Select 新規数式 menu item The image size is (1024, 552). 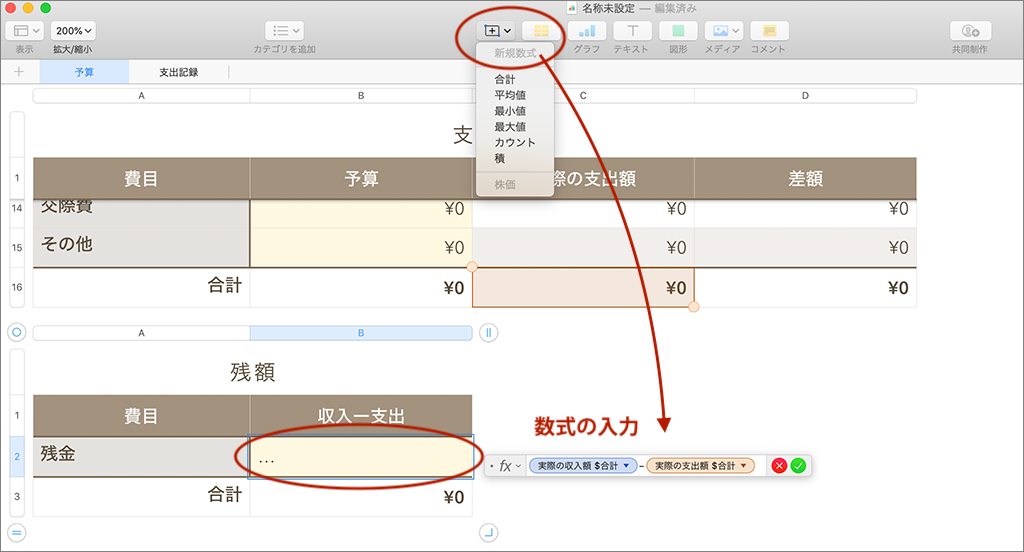515,53
